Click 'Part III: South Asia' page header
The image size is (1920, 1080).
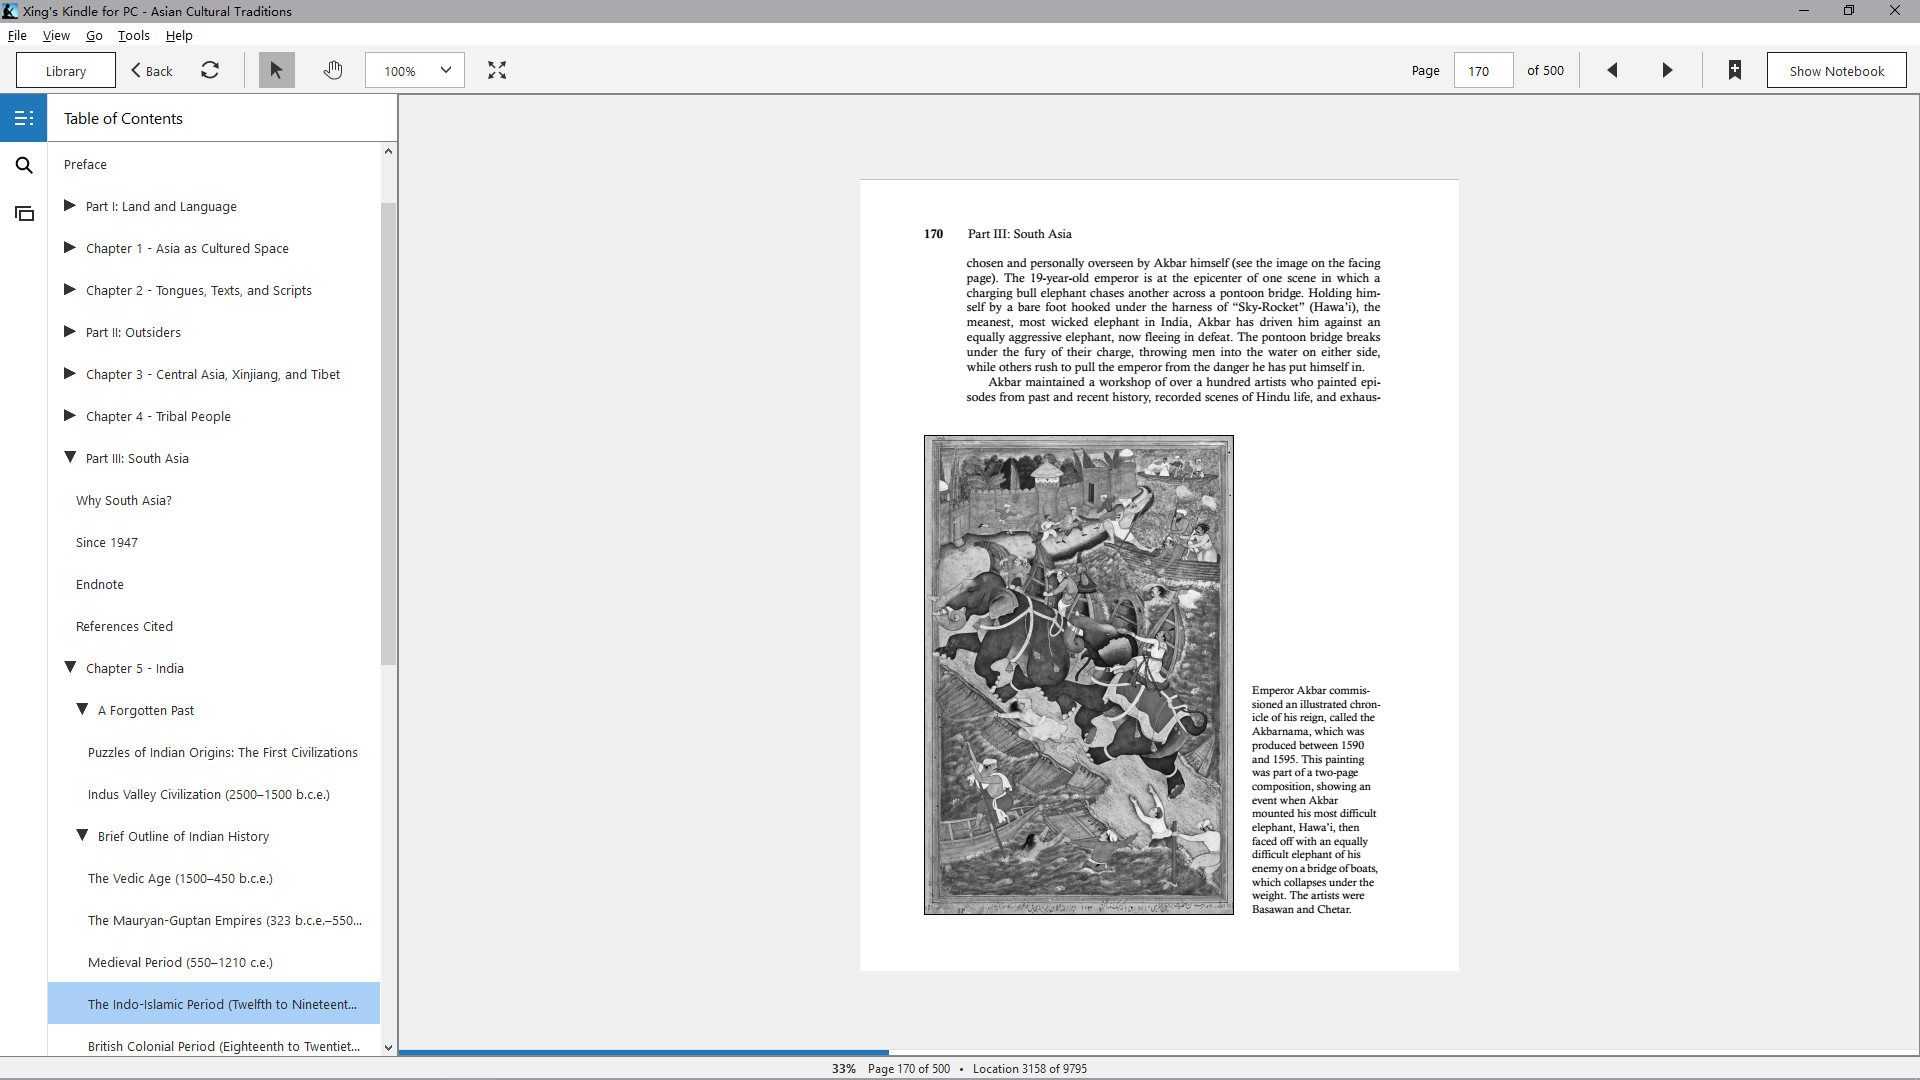1019,234
